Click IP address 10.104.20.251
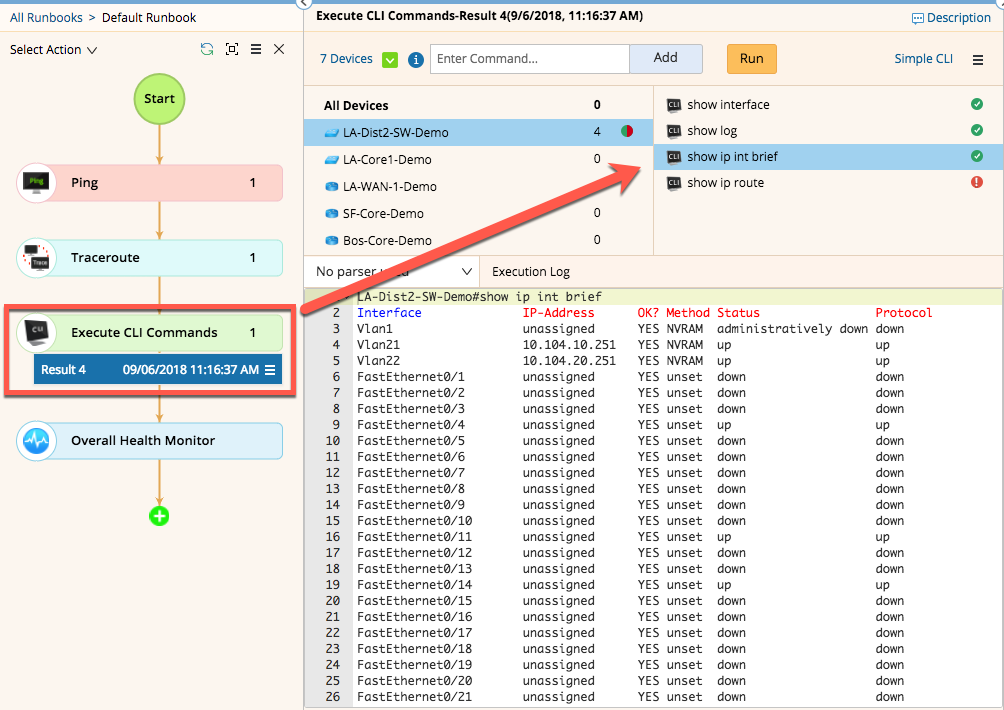Screen dimensions: 1004x710 click(x=569, y=361)
